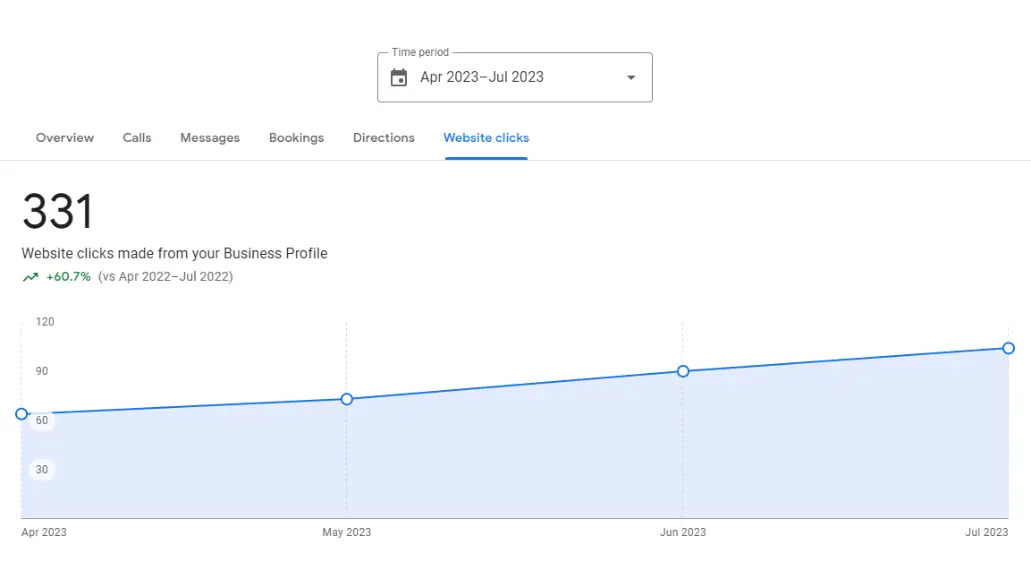Click the 90 y-axis label

pos(41,371)
